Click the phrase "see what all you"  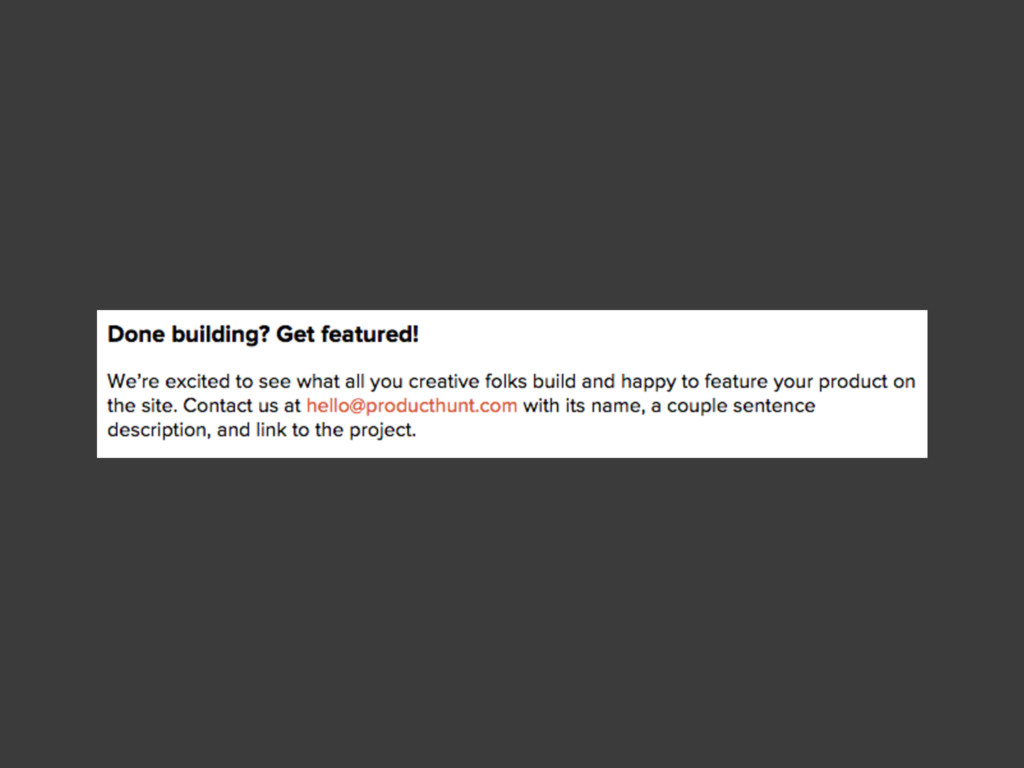(330, 381)
